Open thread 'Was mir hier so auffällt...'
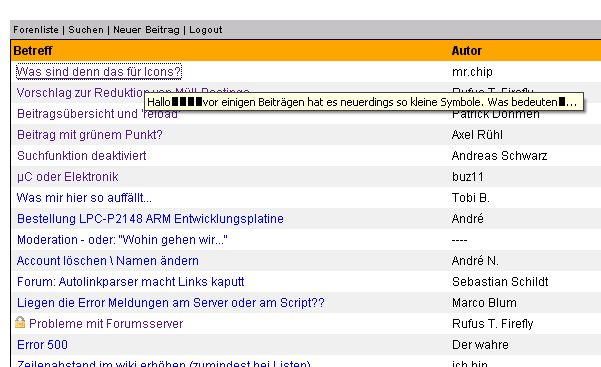 (x=84, y=198)
